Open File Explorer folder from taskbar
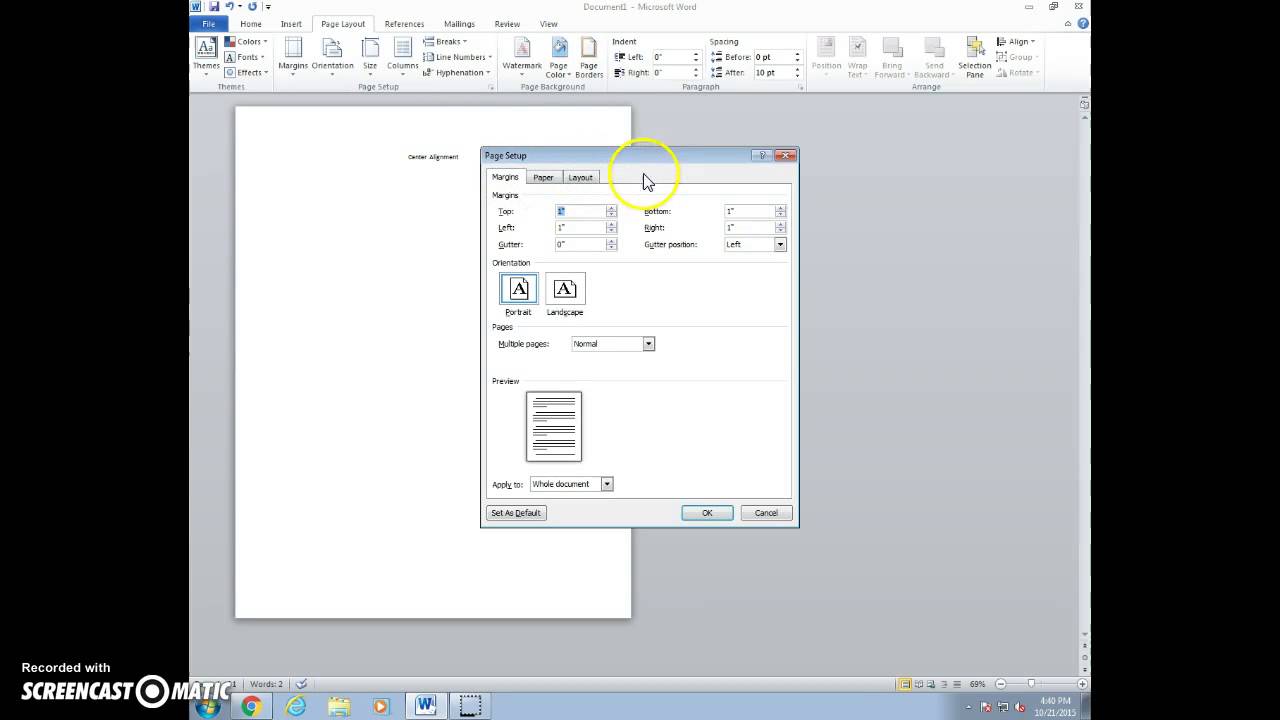The image size is (1280, 720). (x=339, y=706)
